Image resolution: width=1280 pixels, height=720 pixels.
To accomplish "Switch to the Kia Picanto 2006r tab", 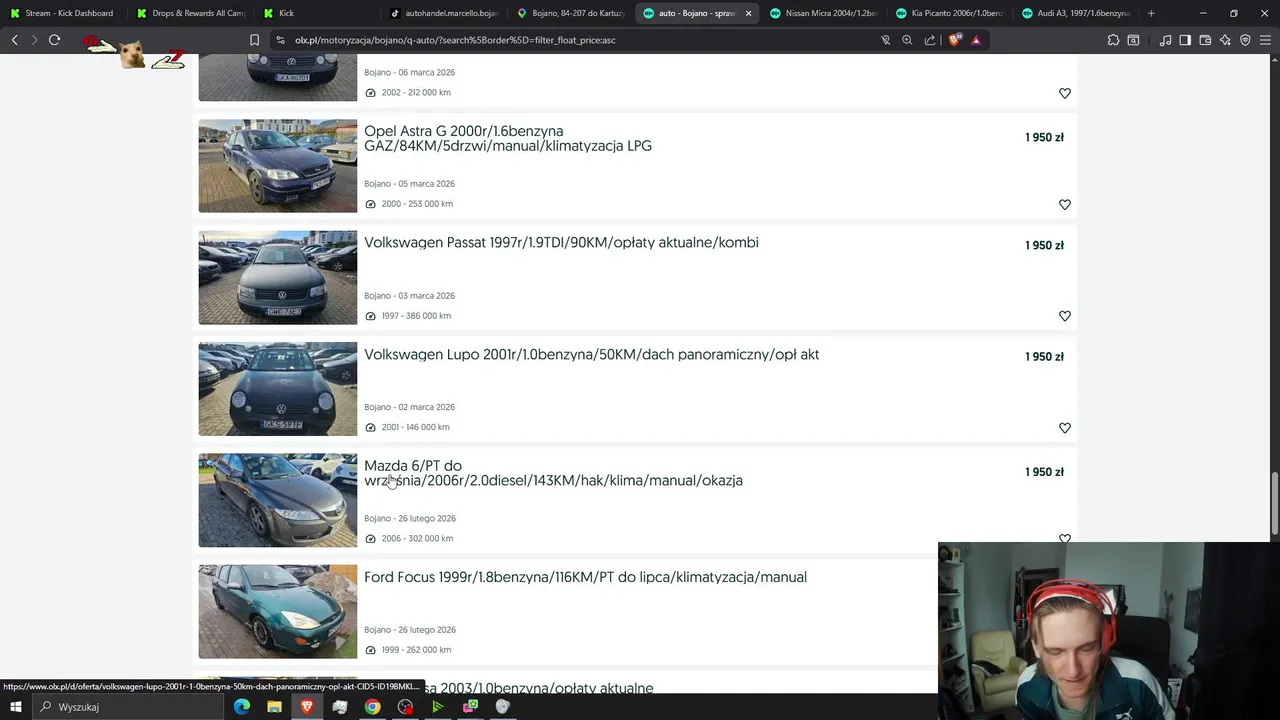I will coord(950,13).
